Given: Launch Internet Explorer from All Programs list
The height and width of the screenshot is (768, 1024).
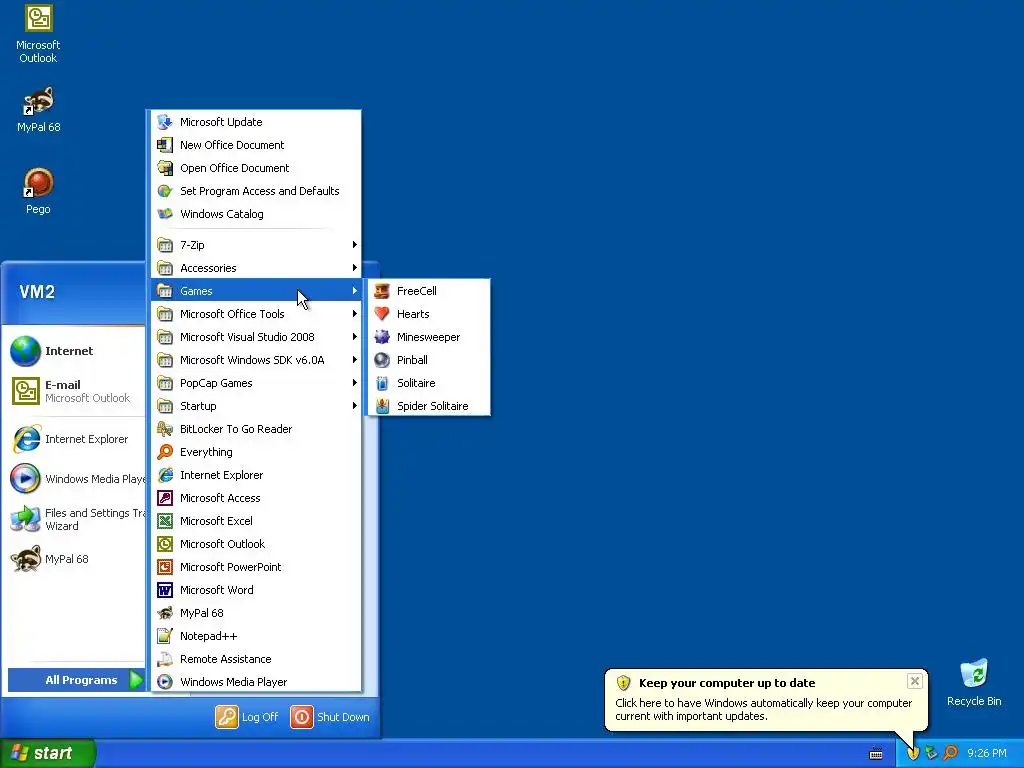Looking at the screenshot, I should pos(256,475).
